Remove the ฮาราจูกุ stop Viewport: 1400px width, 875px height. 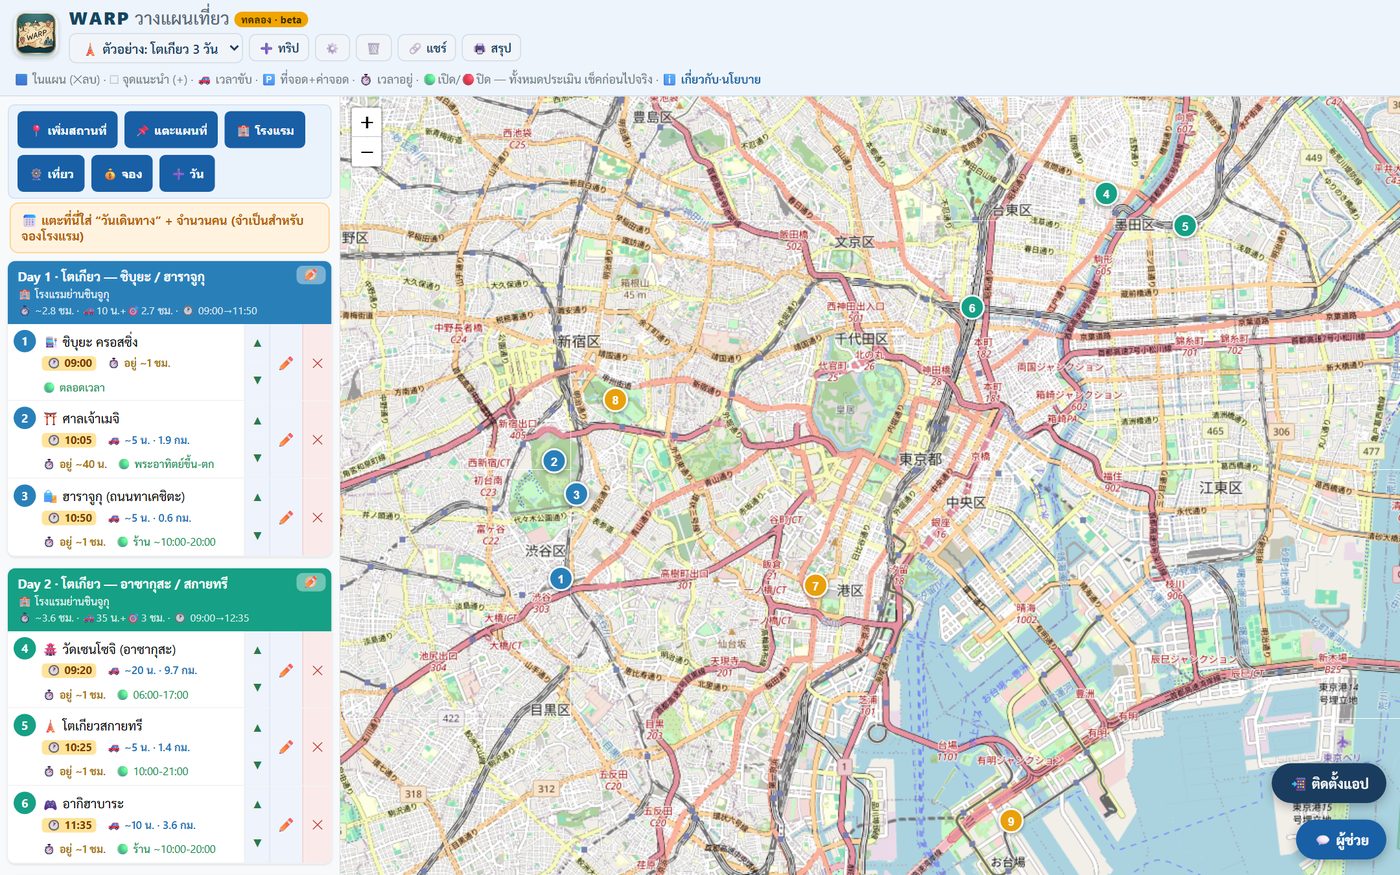317,517
